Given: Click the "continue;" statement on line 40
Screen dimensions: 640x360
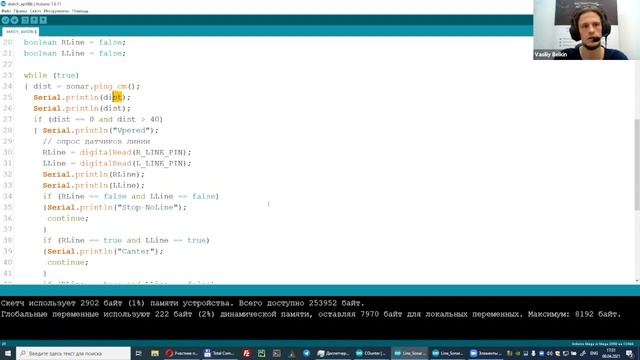Looking at the screenshot, I should tap(68, 262).
